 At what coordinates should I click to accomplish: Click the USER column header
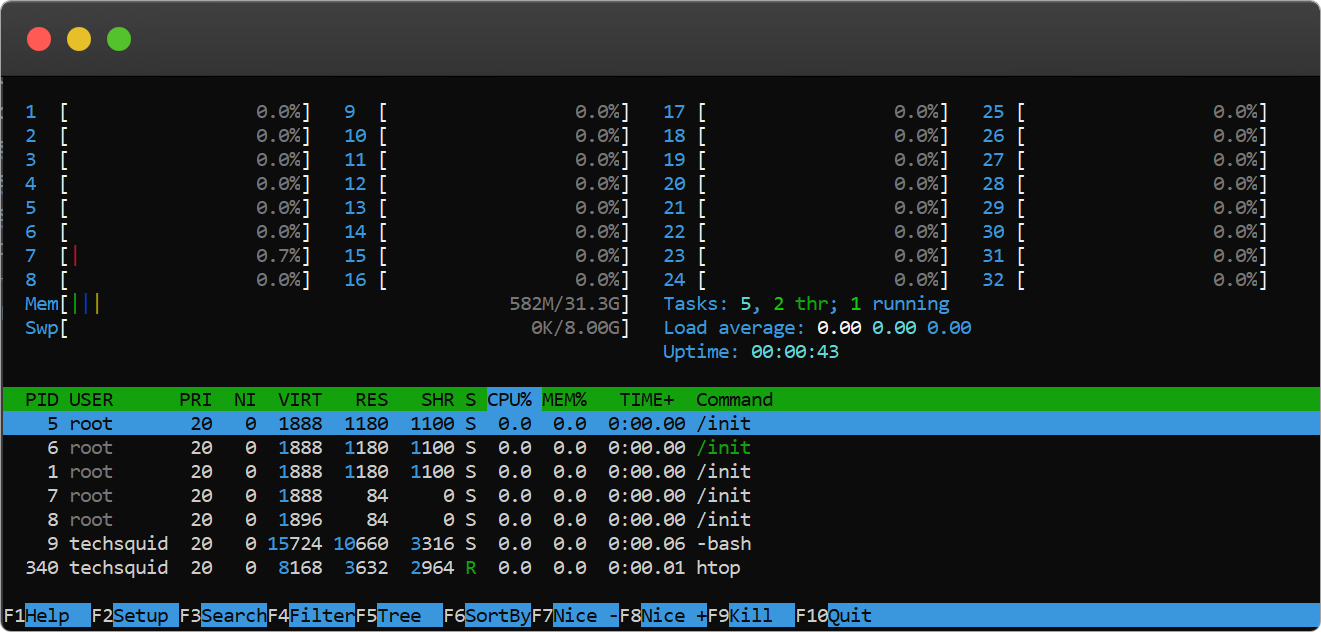point(91,400)
